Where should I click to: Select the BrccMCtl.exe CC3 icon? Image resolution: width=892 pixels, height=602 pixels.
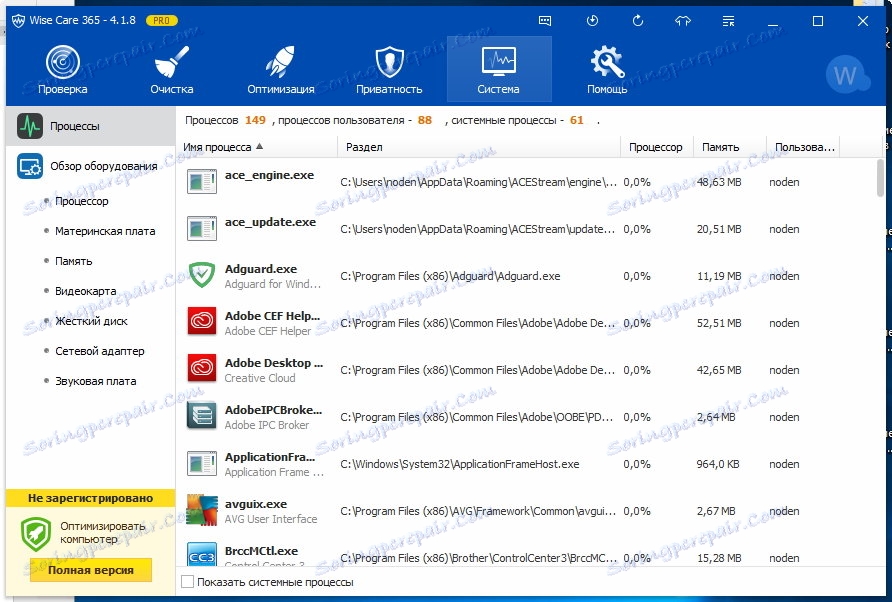202,554
